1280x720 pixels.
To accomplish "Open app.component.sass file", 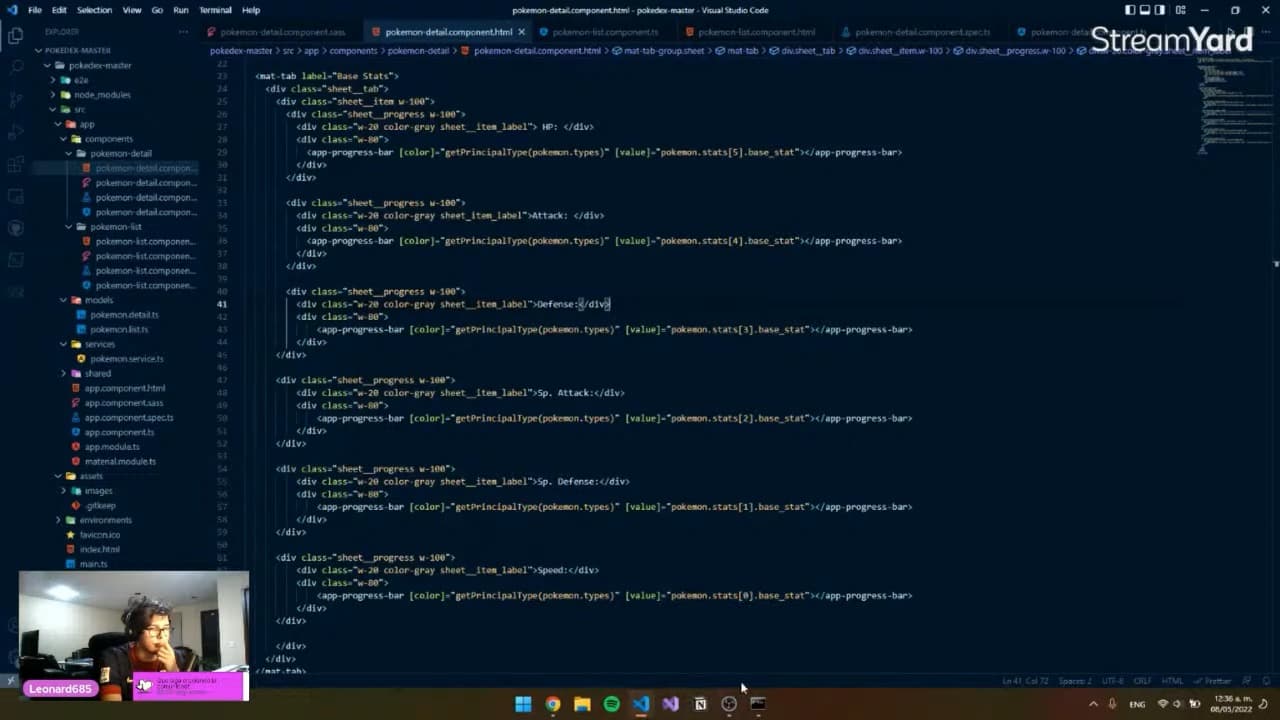I will click(x=124, y=403).
